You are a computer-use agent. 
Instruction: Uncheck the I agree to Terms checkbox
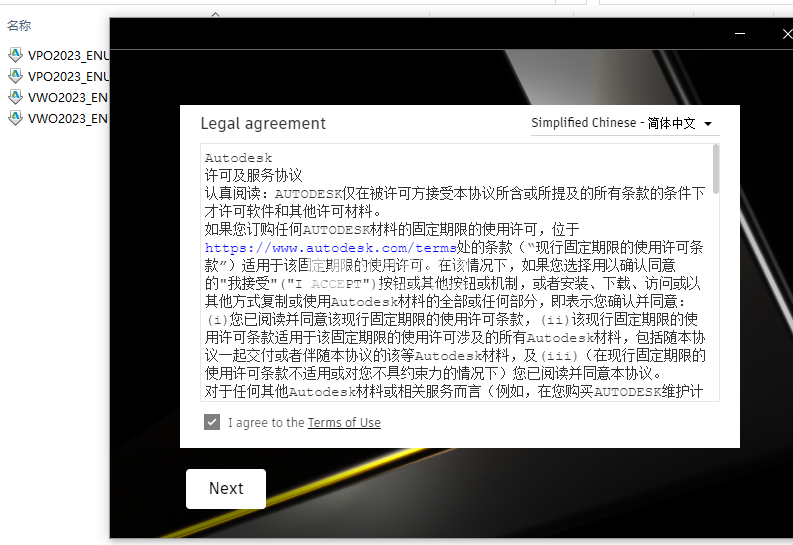click(212, 422)
